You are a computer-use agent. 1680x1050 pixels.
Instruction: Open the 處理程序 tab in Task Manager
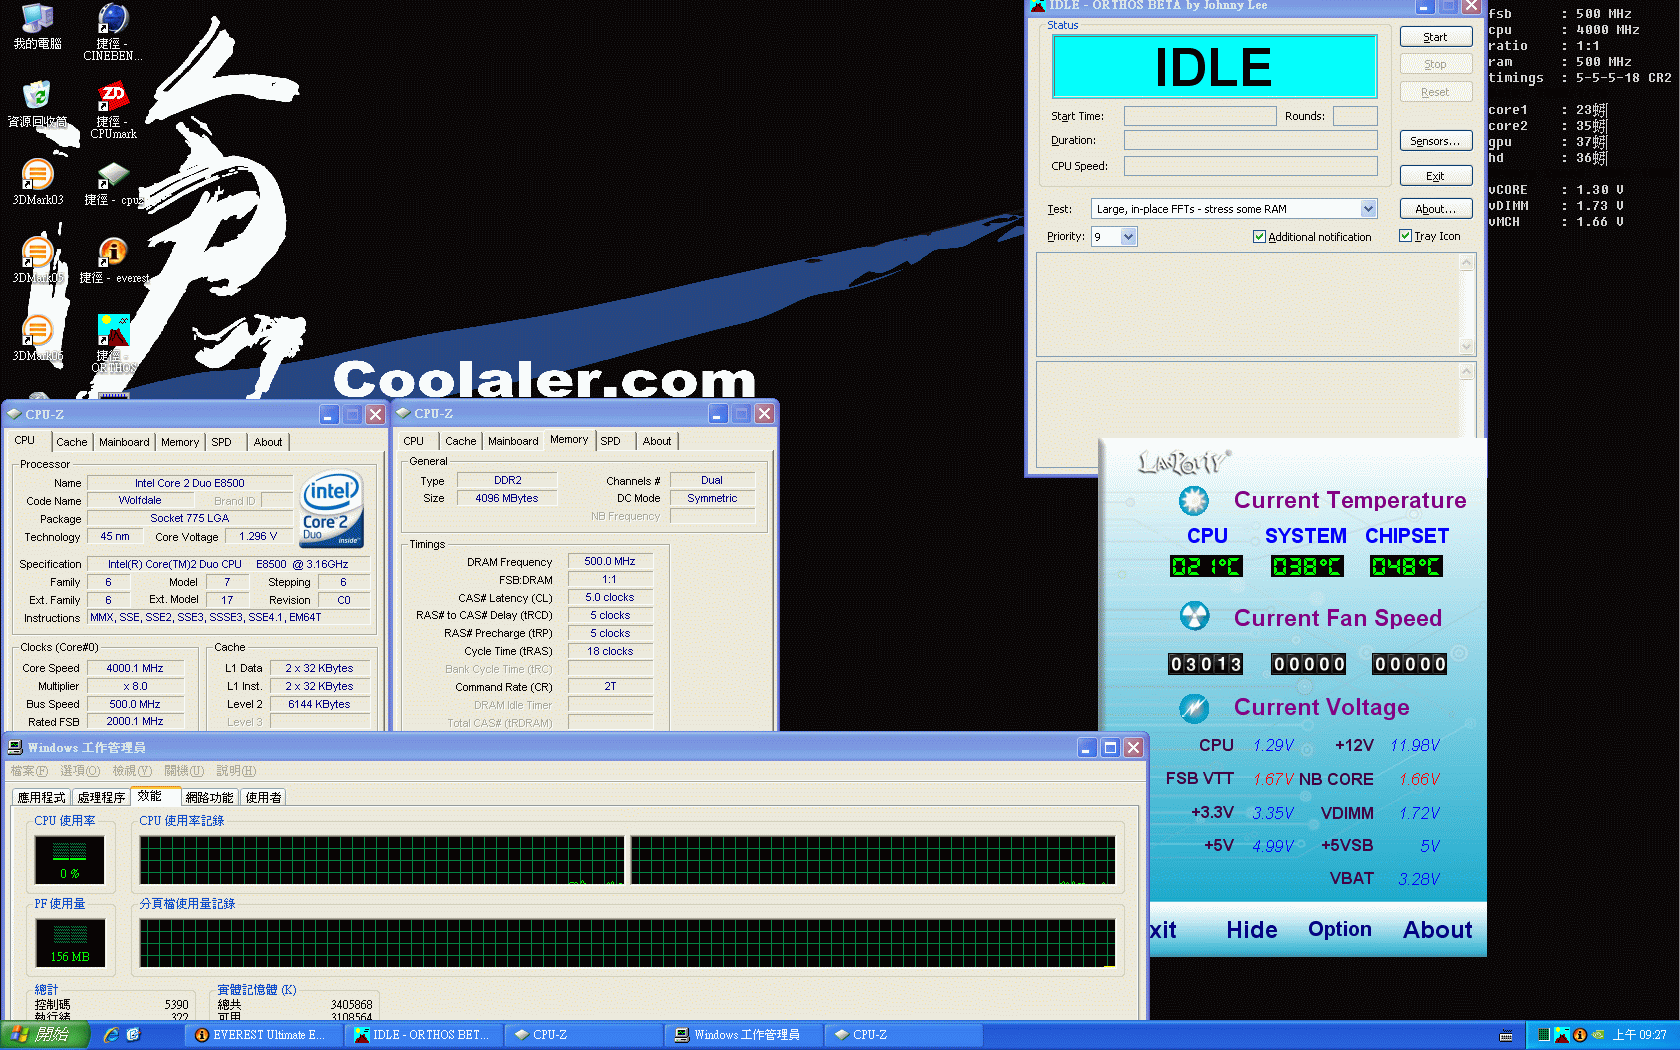tap(101, 798)
